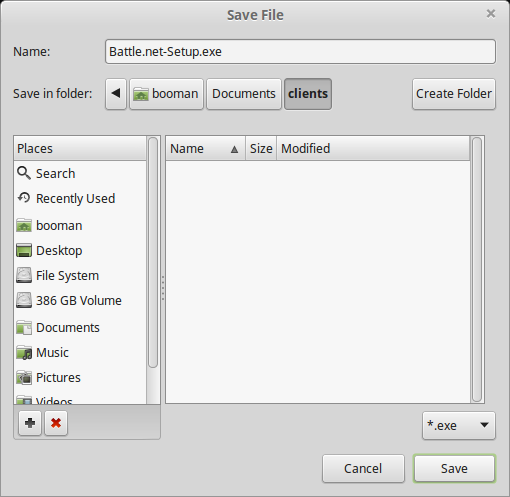Open the Recently Used clock icon
The width and height of the screenshot is (510, 497).
[24, 198]
